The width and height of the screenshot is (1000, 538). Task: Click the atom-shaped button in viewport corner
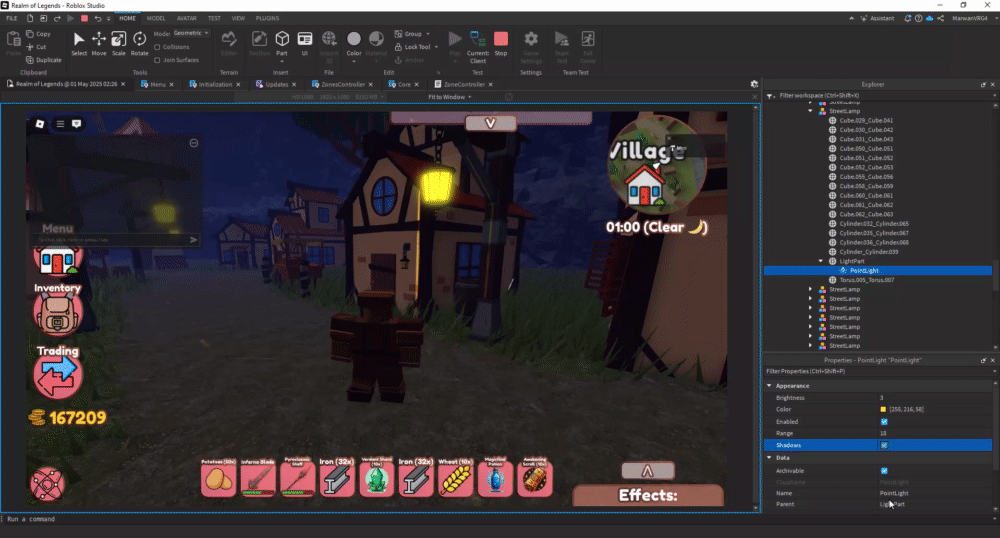coord(47,484)
